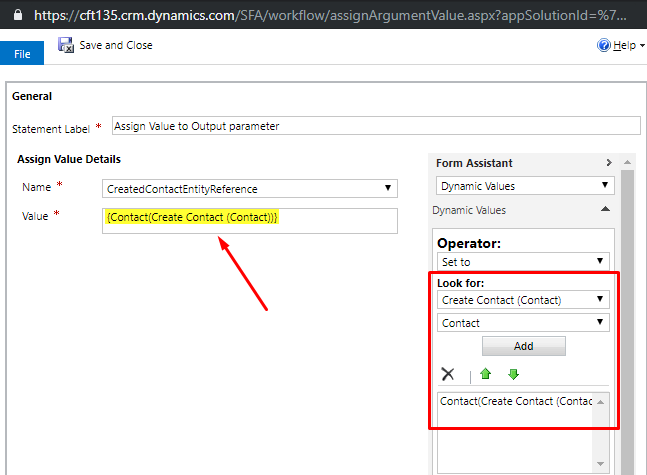
Task: Open the Operator Set to dropdown
Action: tap(523, 262)
